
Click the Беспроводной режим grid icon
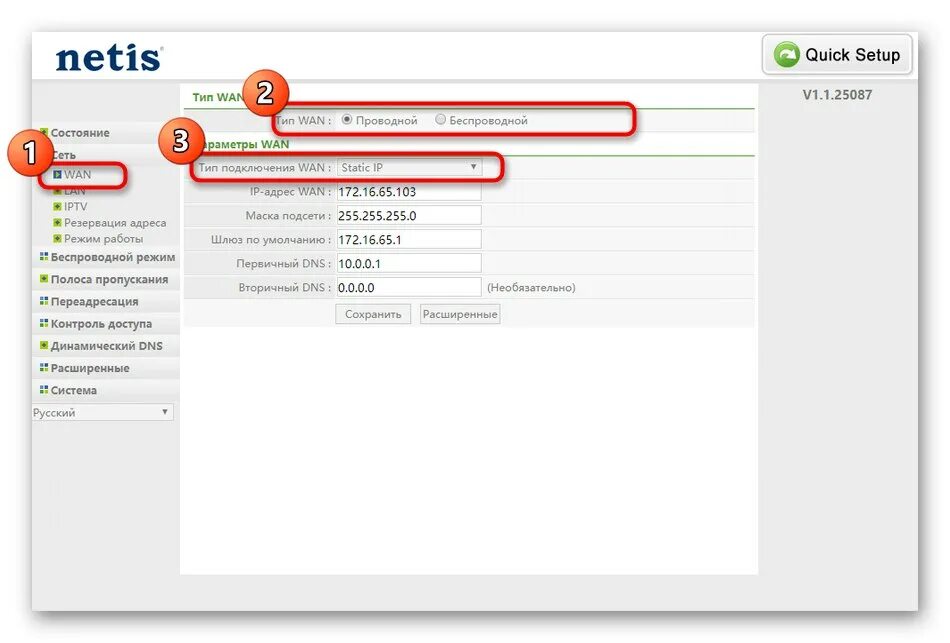[x=44, y=256]
